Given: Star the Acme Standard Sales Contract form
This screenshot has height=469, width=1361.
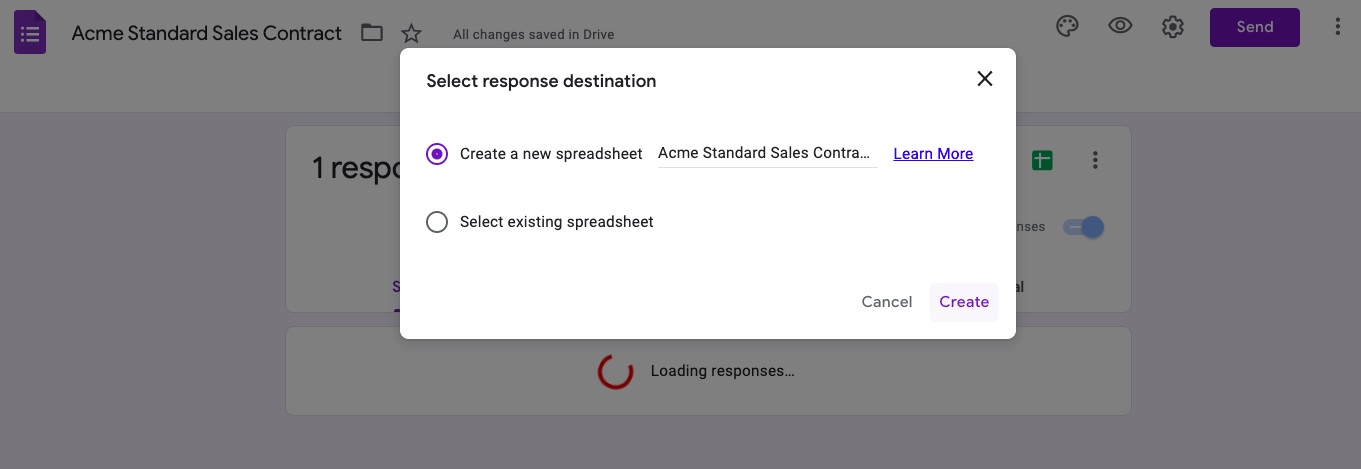Looking at the screenshot, I should pyautogui.click(x=411, y=33).
